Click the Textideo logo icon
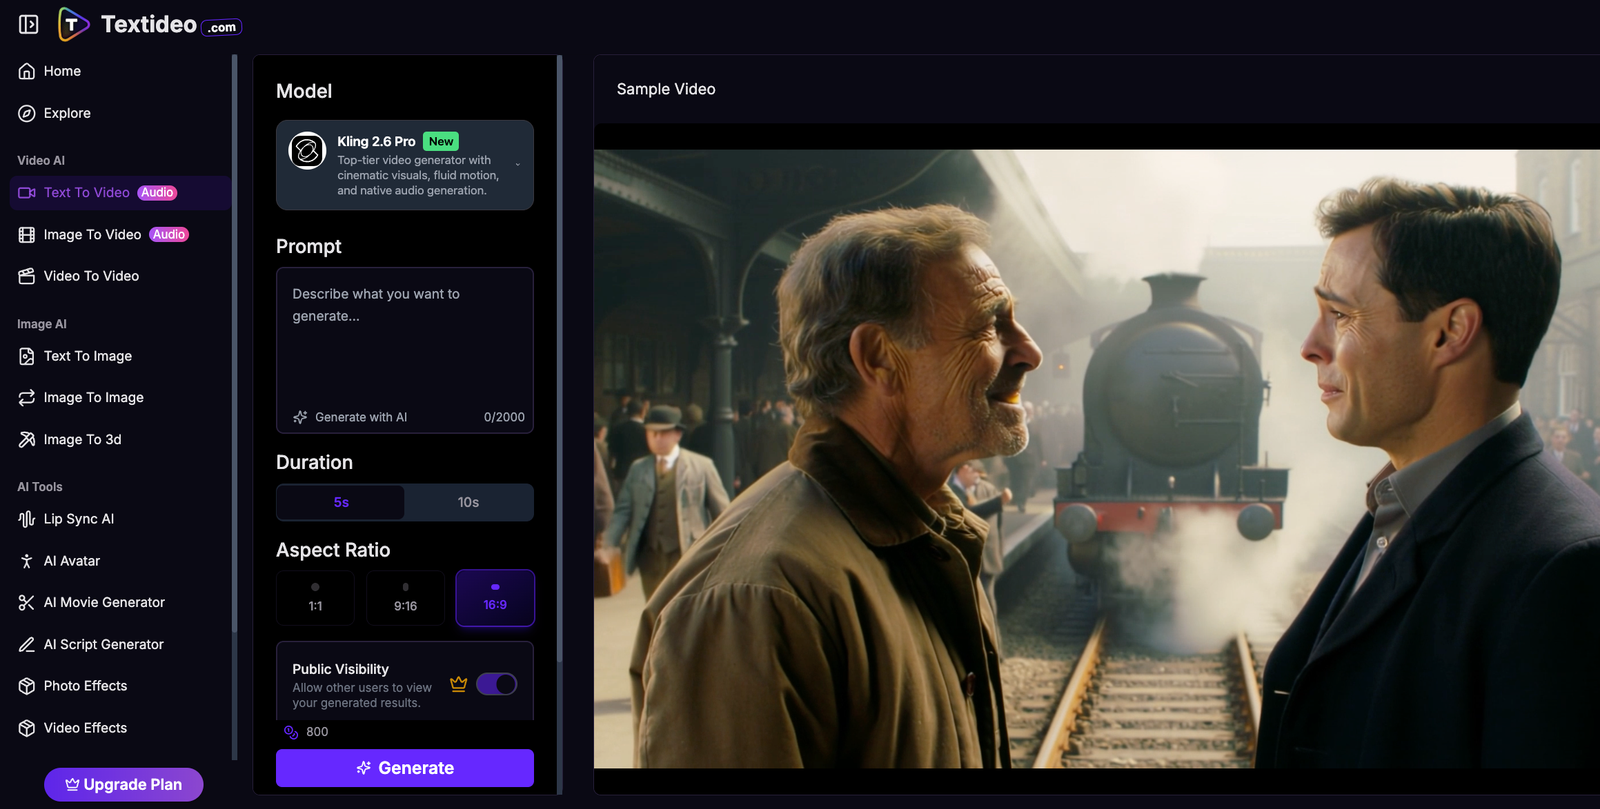Screen dimensions: 1600x809 73,24
